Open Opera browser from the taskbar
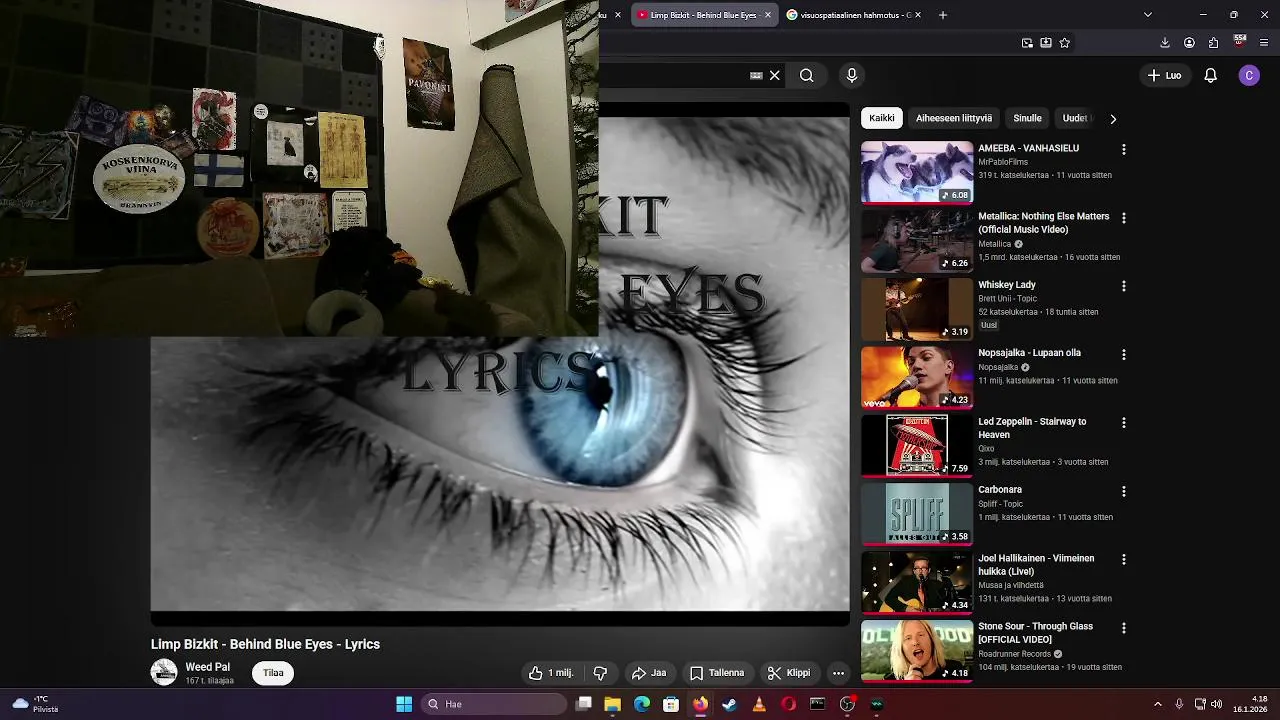1280x720 pixels. point(789,704)
